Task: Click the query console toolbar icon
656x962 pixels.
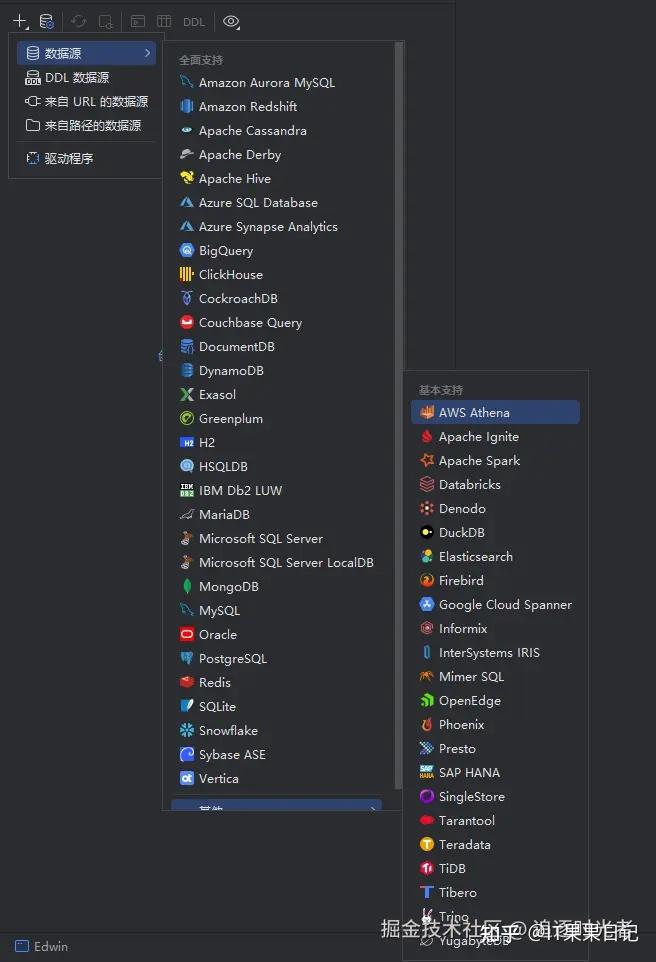Action: pos(138,21)
